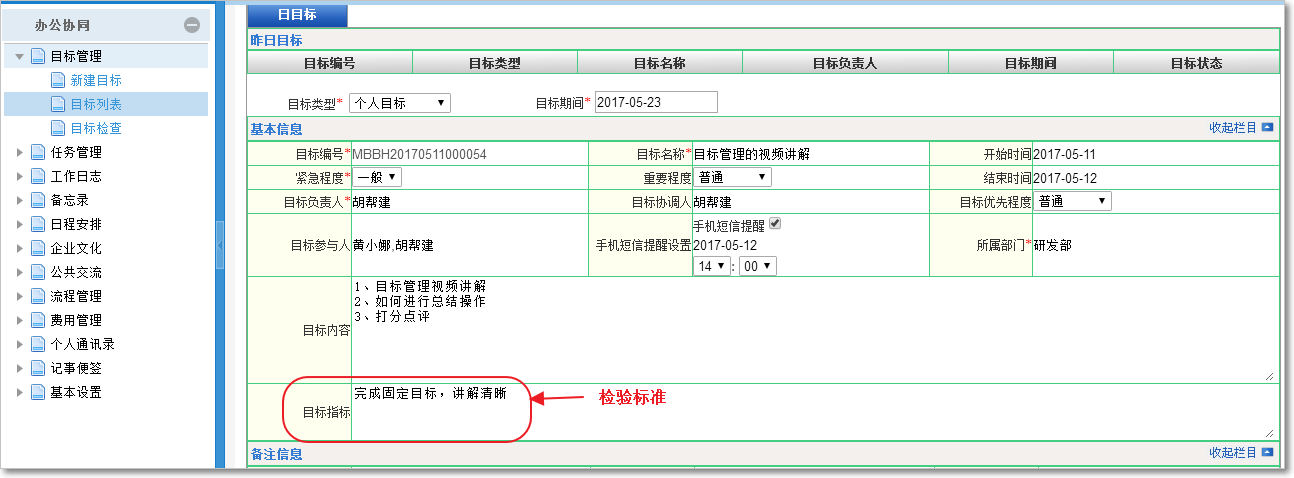
Task: Select the 日目标 tab
Action: (297, 15)
